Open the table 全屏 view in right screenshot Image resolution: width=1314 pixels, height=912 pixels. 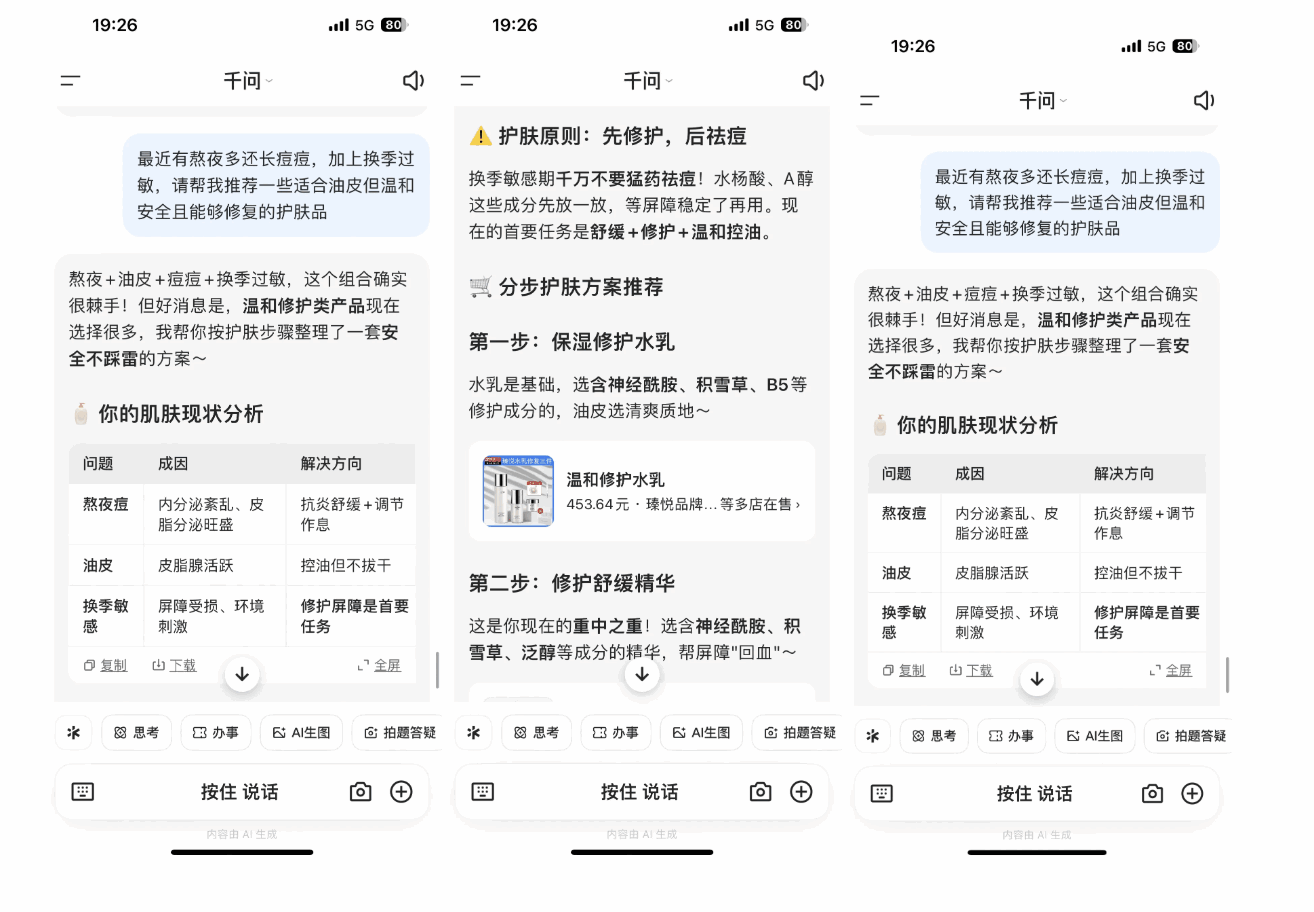(x=1171, y=670)
